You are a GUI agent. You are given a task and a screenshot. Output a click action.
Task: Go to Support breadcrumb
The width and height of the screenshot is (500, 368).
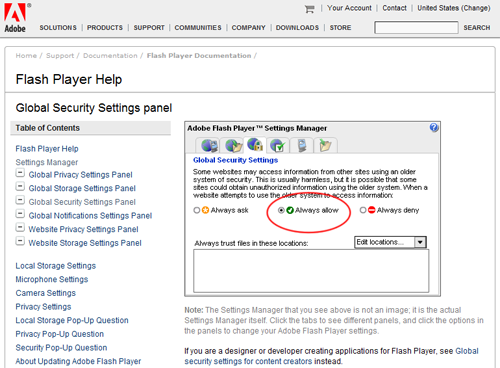pyautogui.click(x=60, y=56)
